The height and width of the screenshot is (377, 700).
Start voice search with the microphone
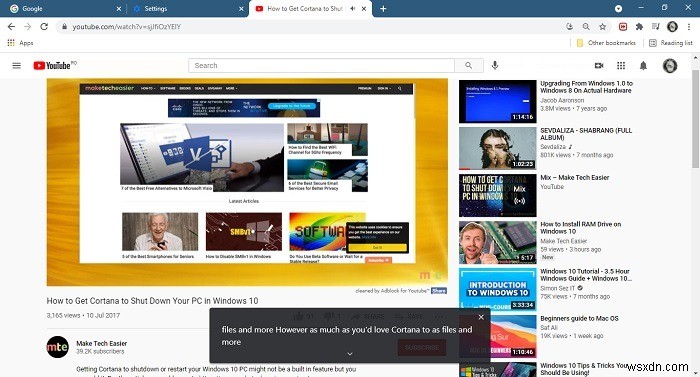pos(495,66)
